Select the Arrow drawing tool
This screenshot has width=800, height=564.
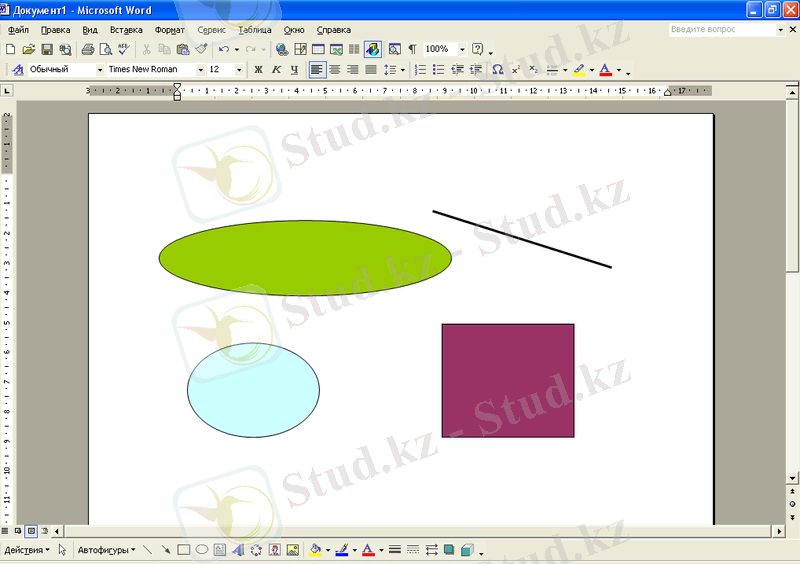[x=165, y=550]
